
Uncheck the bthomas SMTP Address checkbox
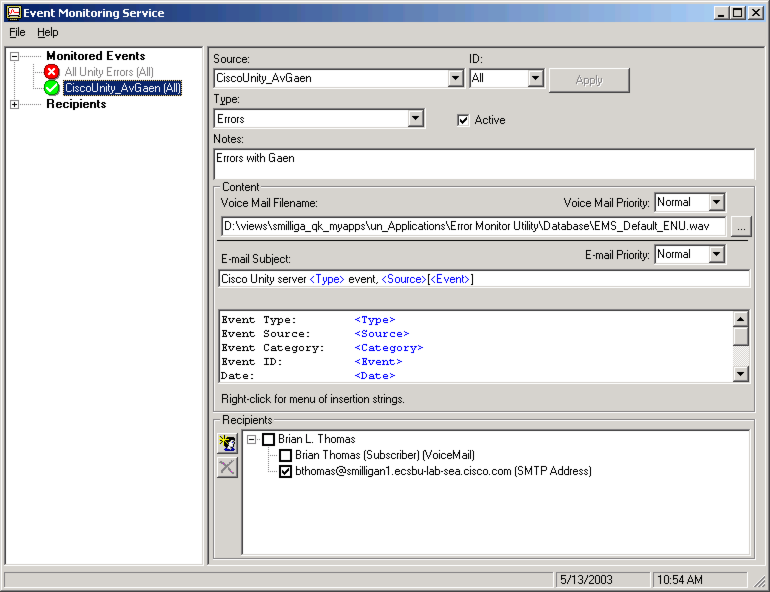click(285, 472)
